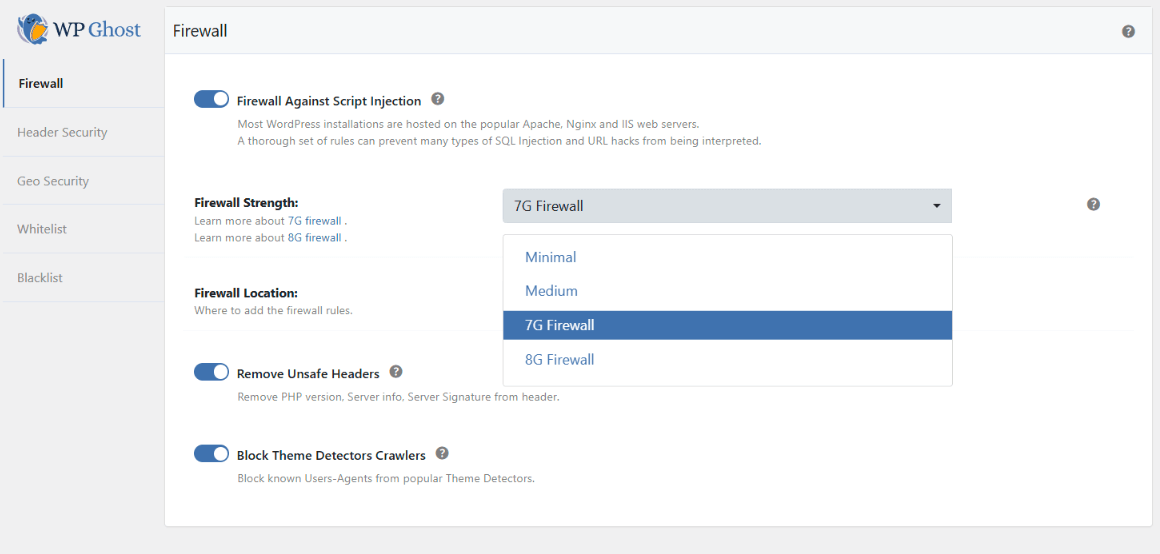Follow the 8G firewall learn more link
The height and width of the screenshot is (554, 1160).
pos(315,238)
